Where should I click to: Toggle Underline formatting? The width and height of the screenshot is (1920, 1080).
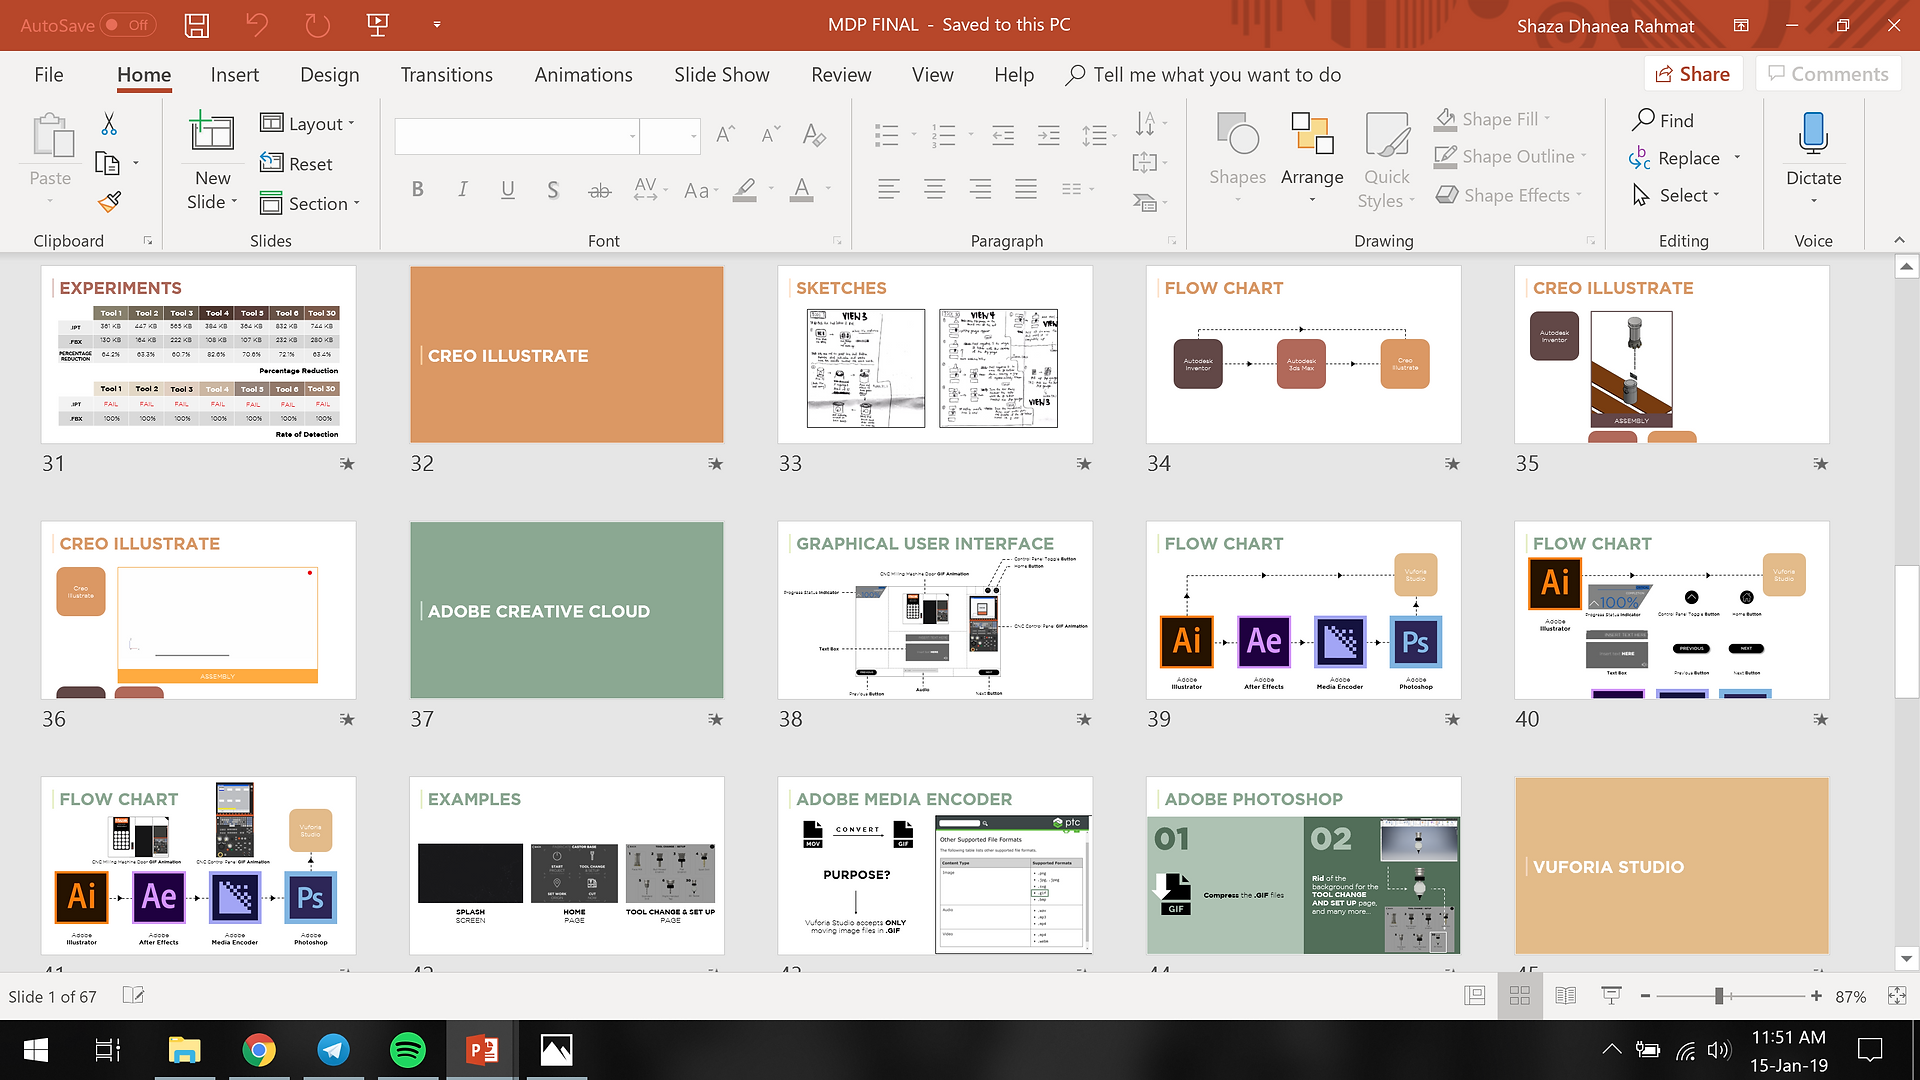(x=508, y=189)
